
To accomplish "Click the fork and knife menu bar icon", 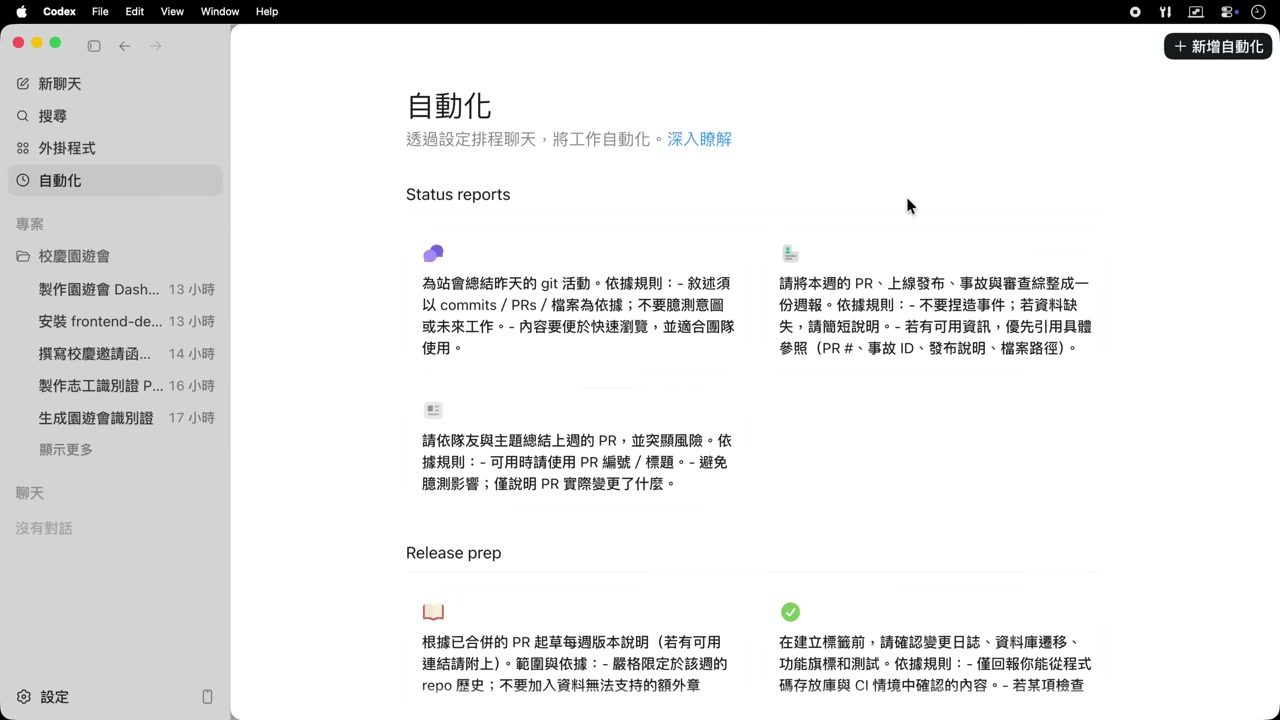I will [1165, 12].
